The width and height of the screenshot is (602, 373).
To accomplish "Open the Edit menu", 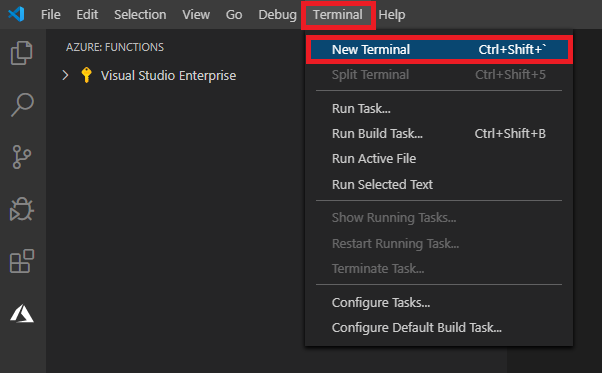I will click(x=87, y=15).
